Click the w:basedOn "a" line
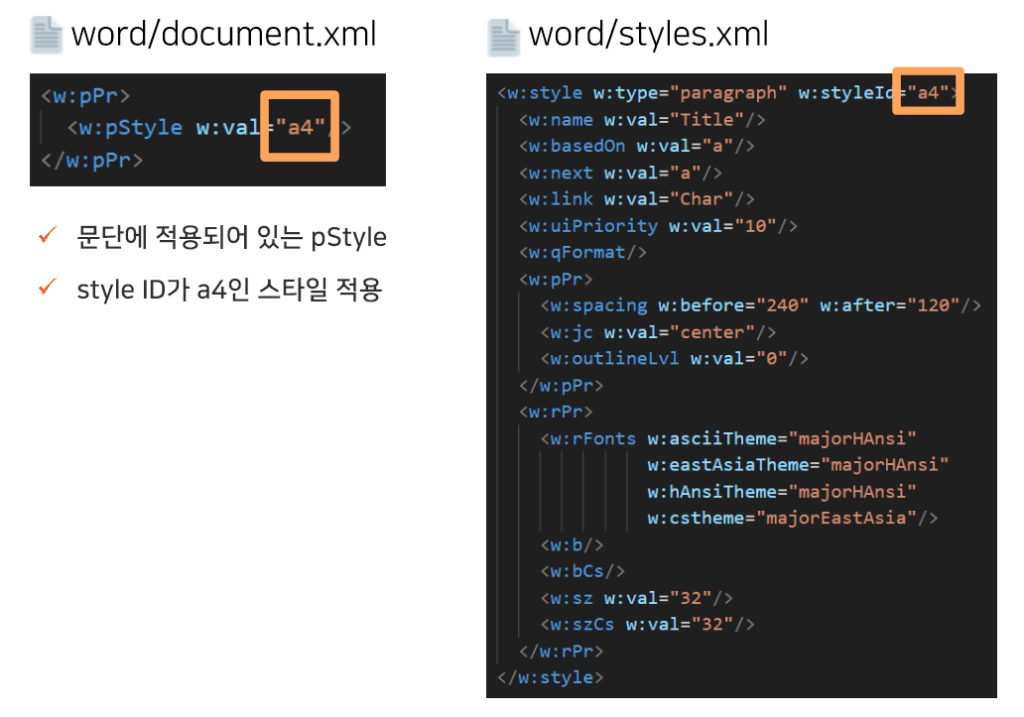1024x717 pixels. [x=636, y=146]
